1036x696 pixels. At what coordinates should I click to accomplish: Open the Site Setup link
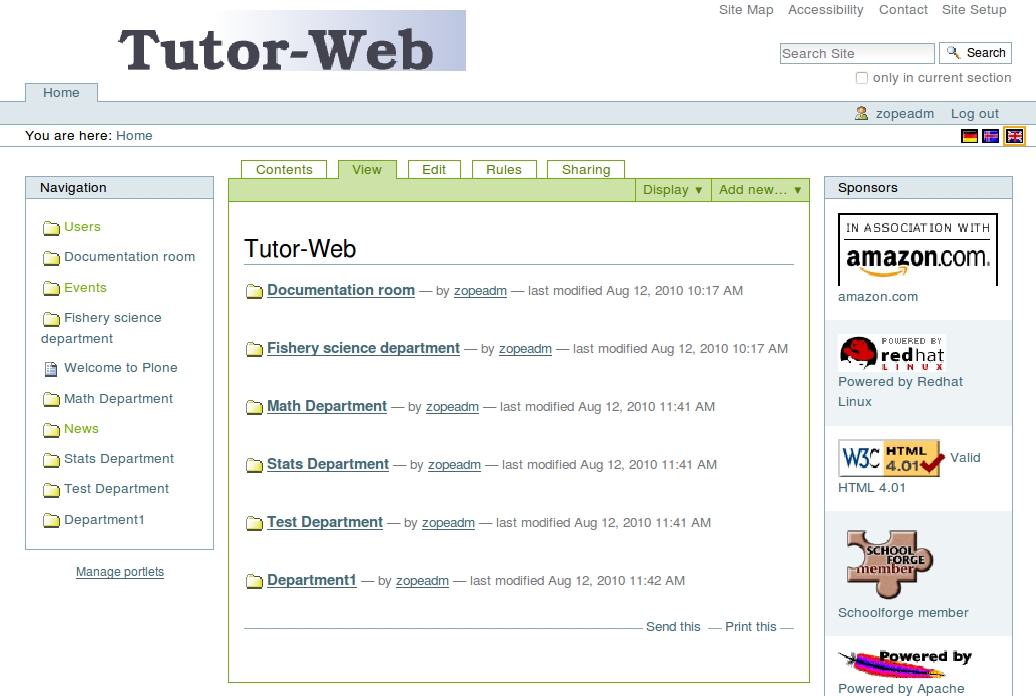(x=974, y=10)
